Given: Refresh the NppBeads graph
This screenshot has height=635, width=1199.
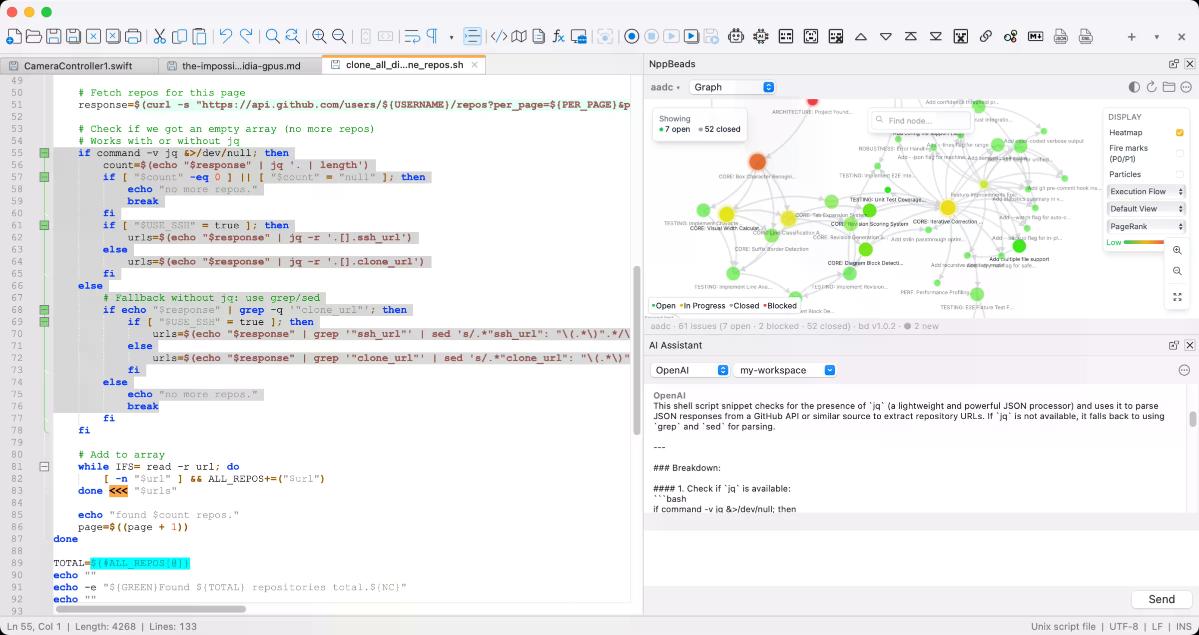Looking at the screenshot, I should (x=1152, y=87).
